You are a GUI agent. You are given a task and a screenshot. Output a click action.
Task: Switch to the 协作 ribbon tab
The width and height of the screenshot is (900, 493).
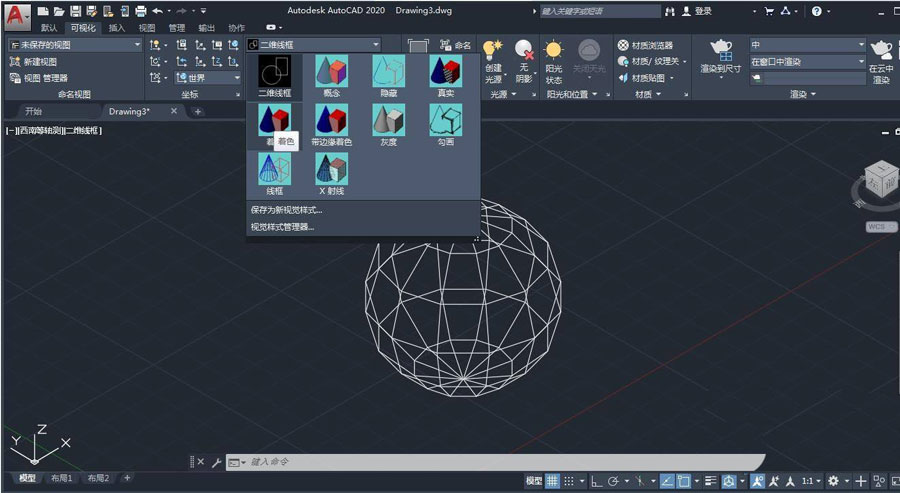[x=236, y=28]
